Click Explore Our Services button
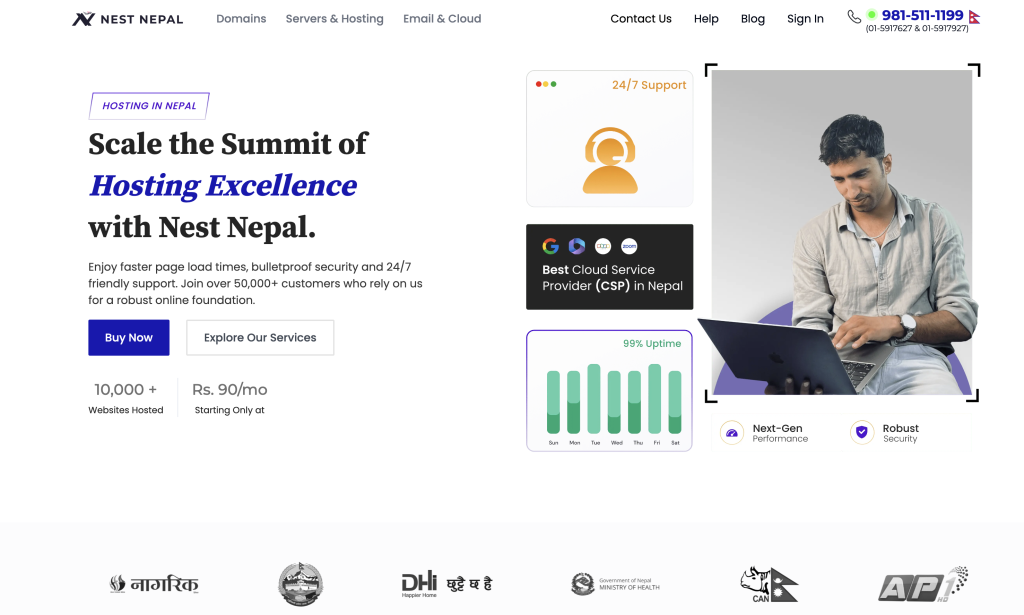This screenshot has width=1024, height=615. click(x=260, y=338)
